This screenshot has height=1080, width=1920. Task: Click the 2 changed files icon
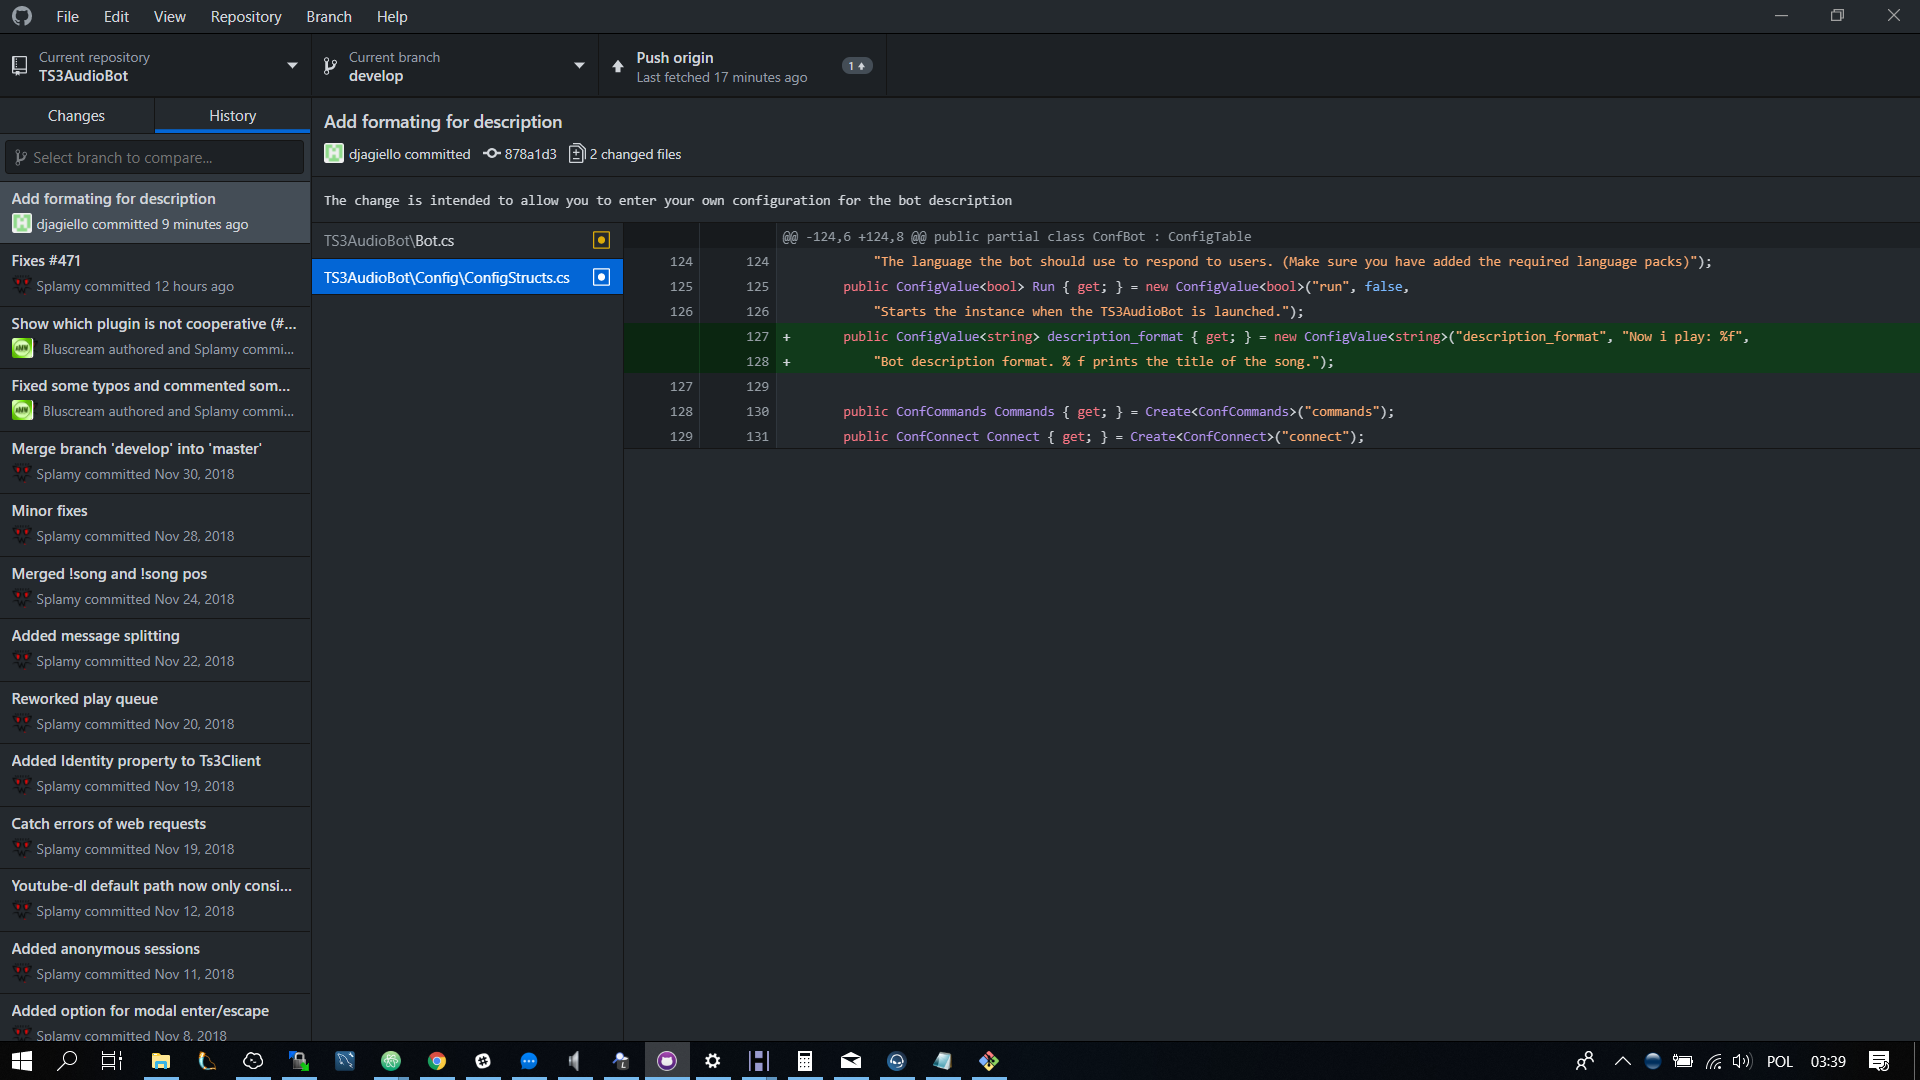click(577, 153)
